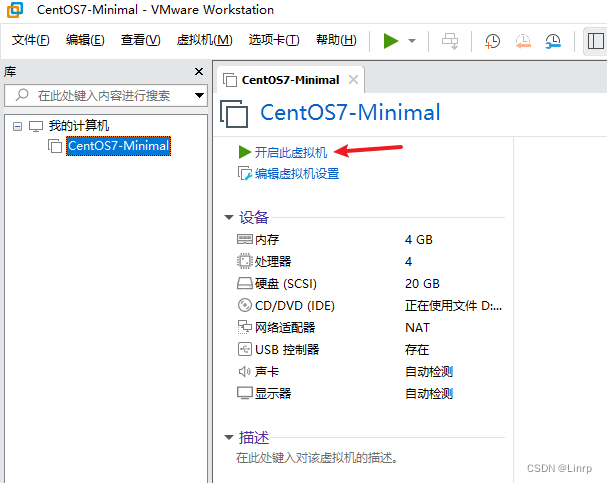The height and width of the screenshot is (483, 607).
Task: Select the 处理器 device row label
Action: point(273,262)
